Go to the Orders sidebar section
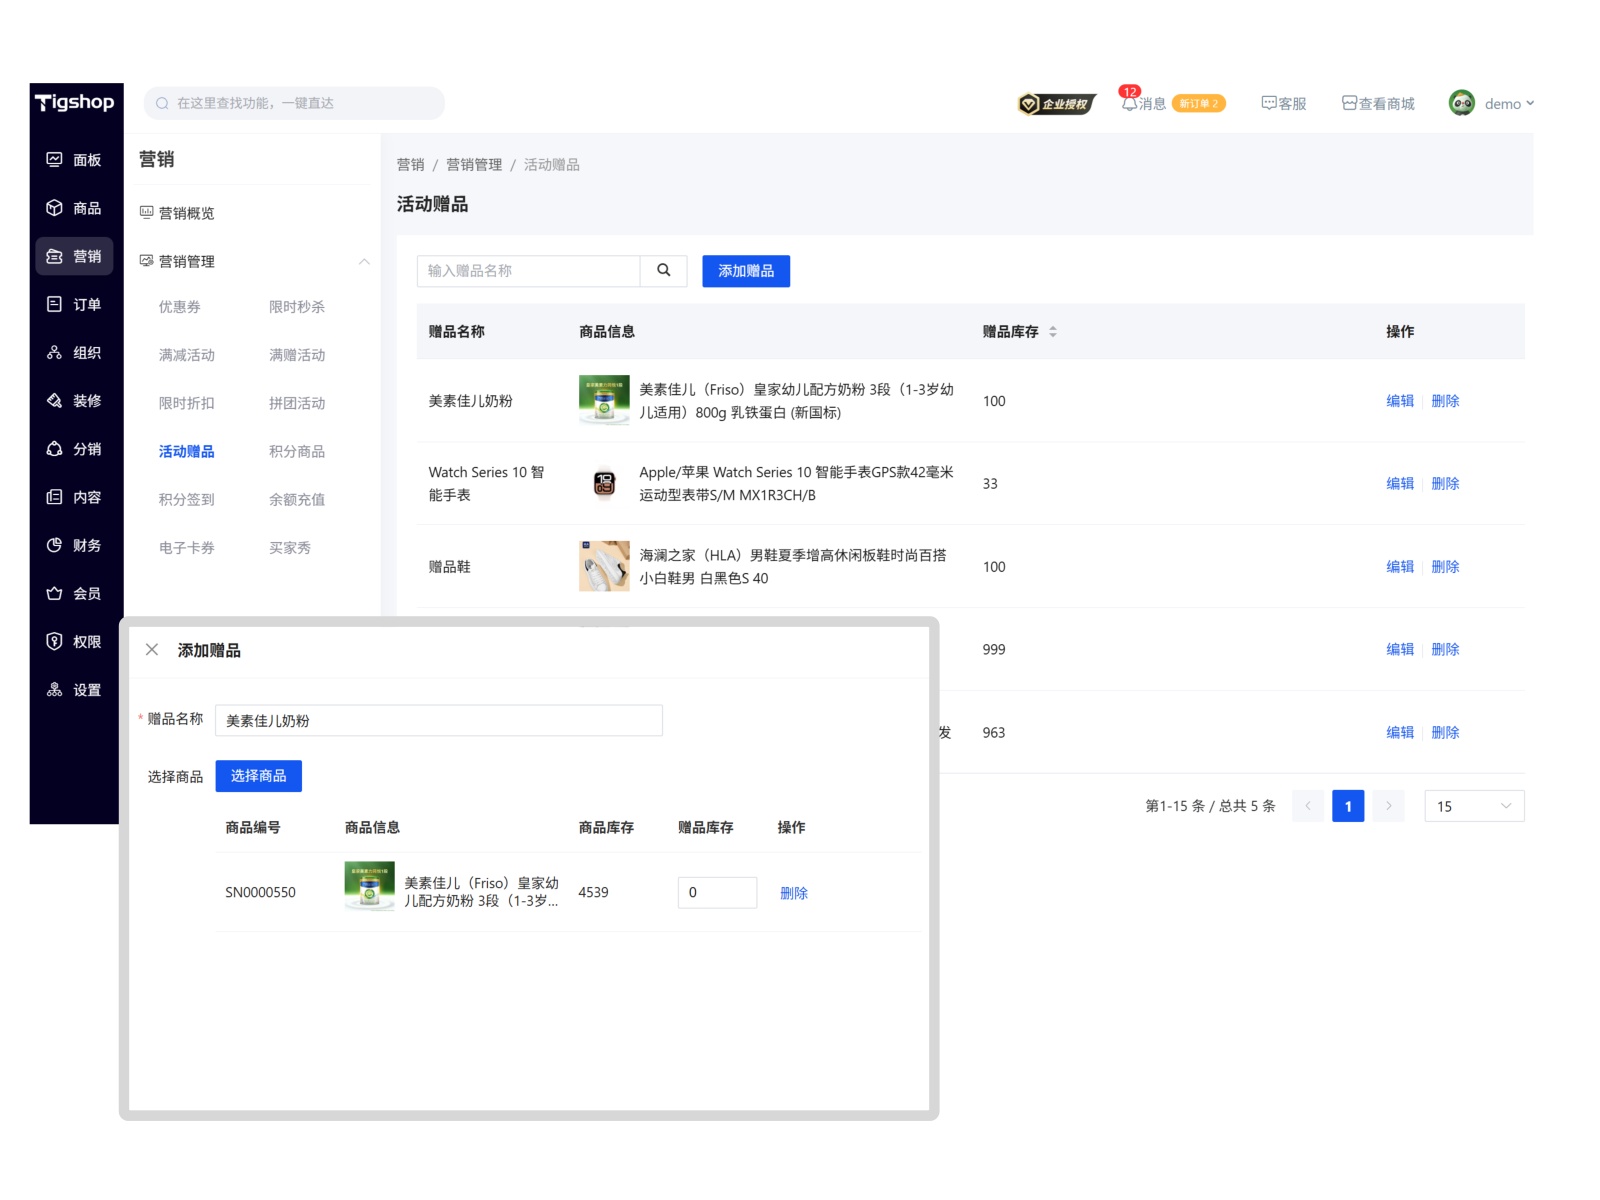The image size is (1600, 1200). coord(74,304)
